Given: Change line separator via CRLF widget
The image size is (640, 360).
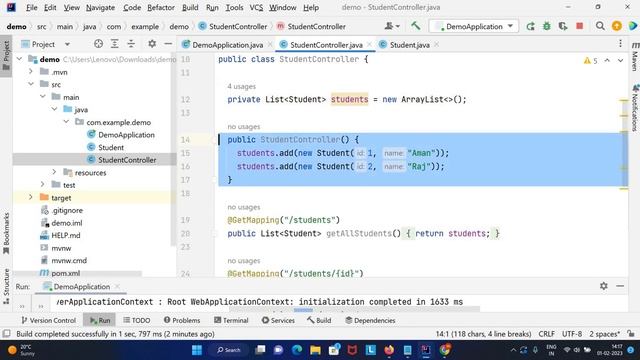Looking at the screenshot, I should click(x=546, y=334).
